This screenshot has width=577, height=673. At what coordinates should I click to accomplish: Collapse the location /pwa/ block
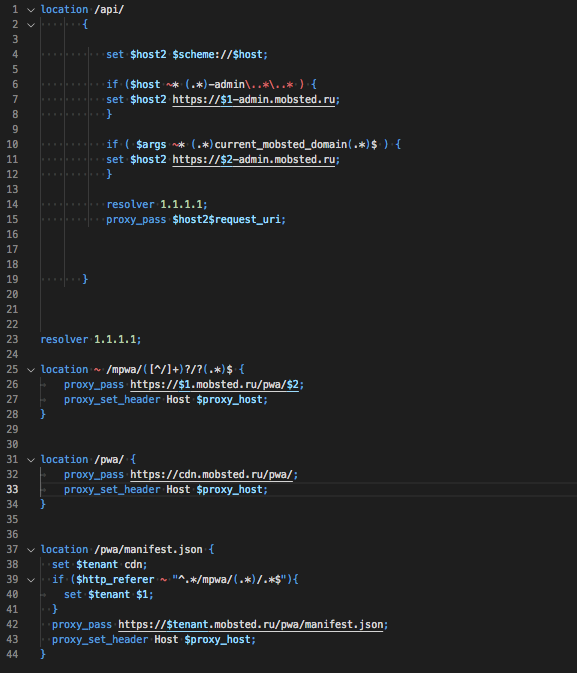31,460
